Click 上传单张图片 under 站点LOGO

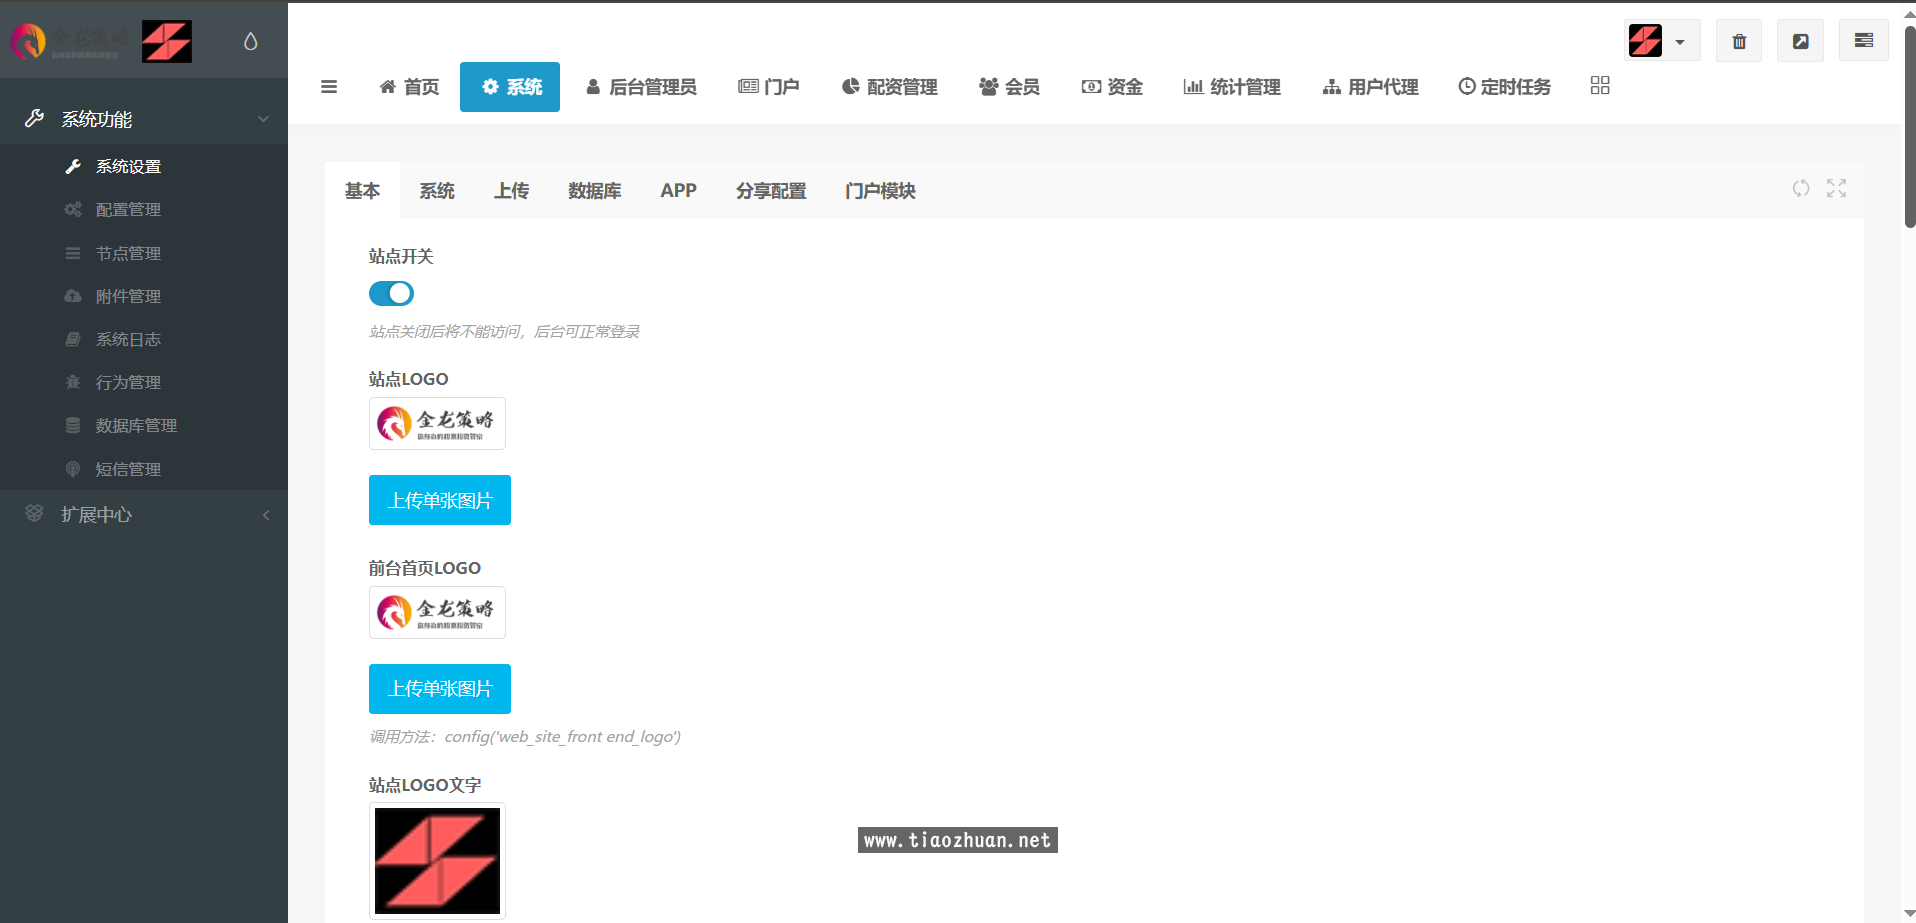[439, 500]
